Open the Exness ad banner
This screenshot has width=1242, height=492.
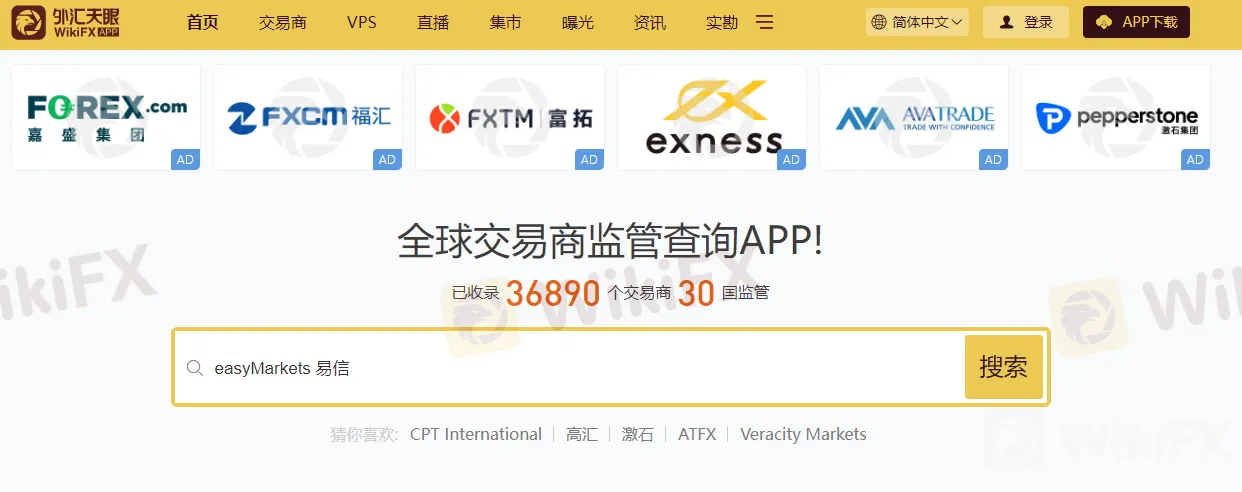coord(712,117)
